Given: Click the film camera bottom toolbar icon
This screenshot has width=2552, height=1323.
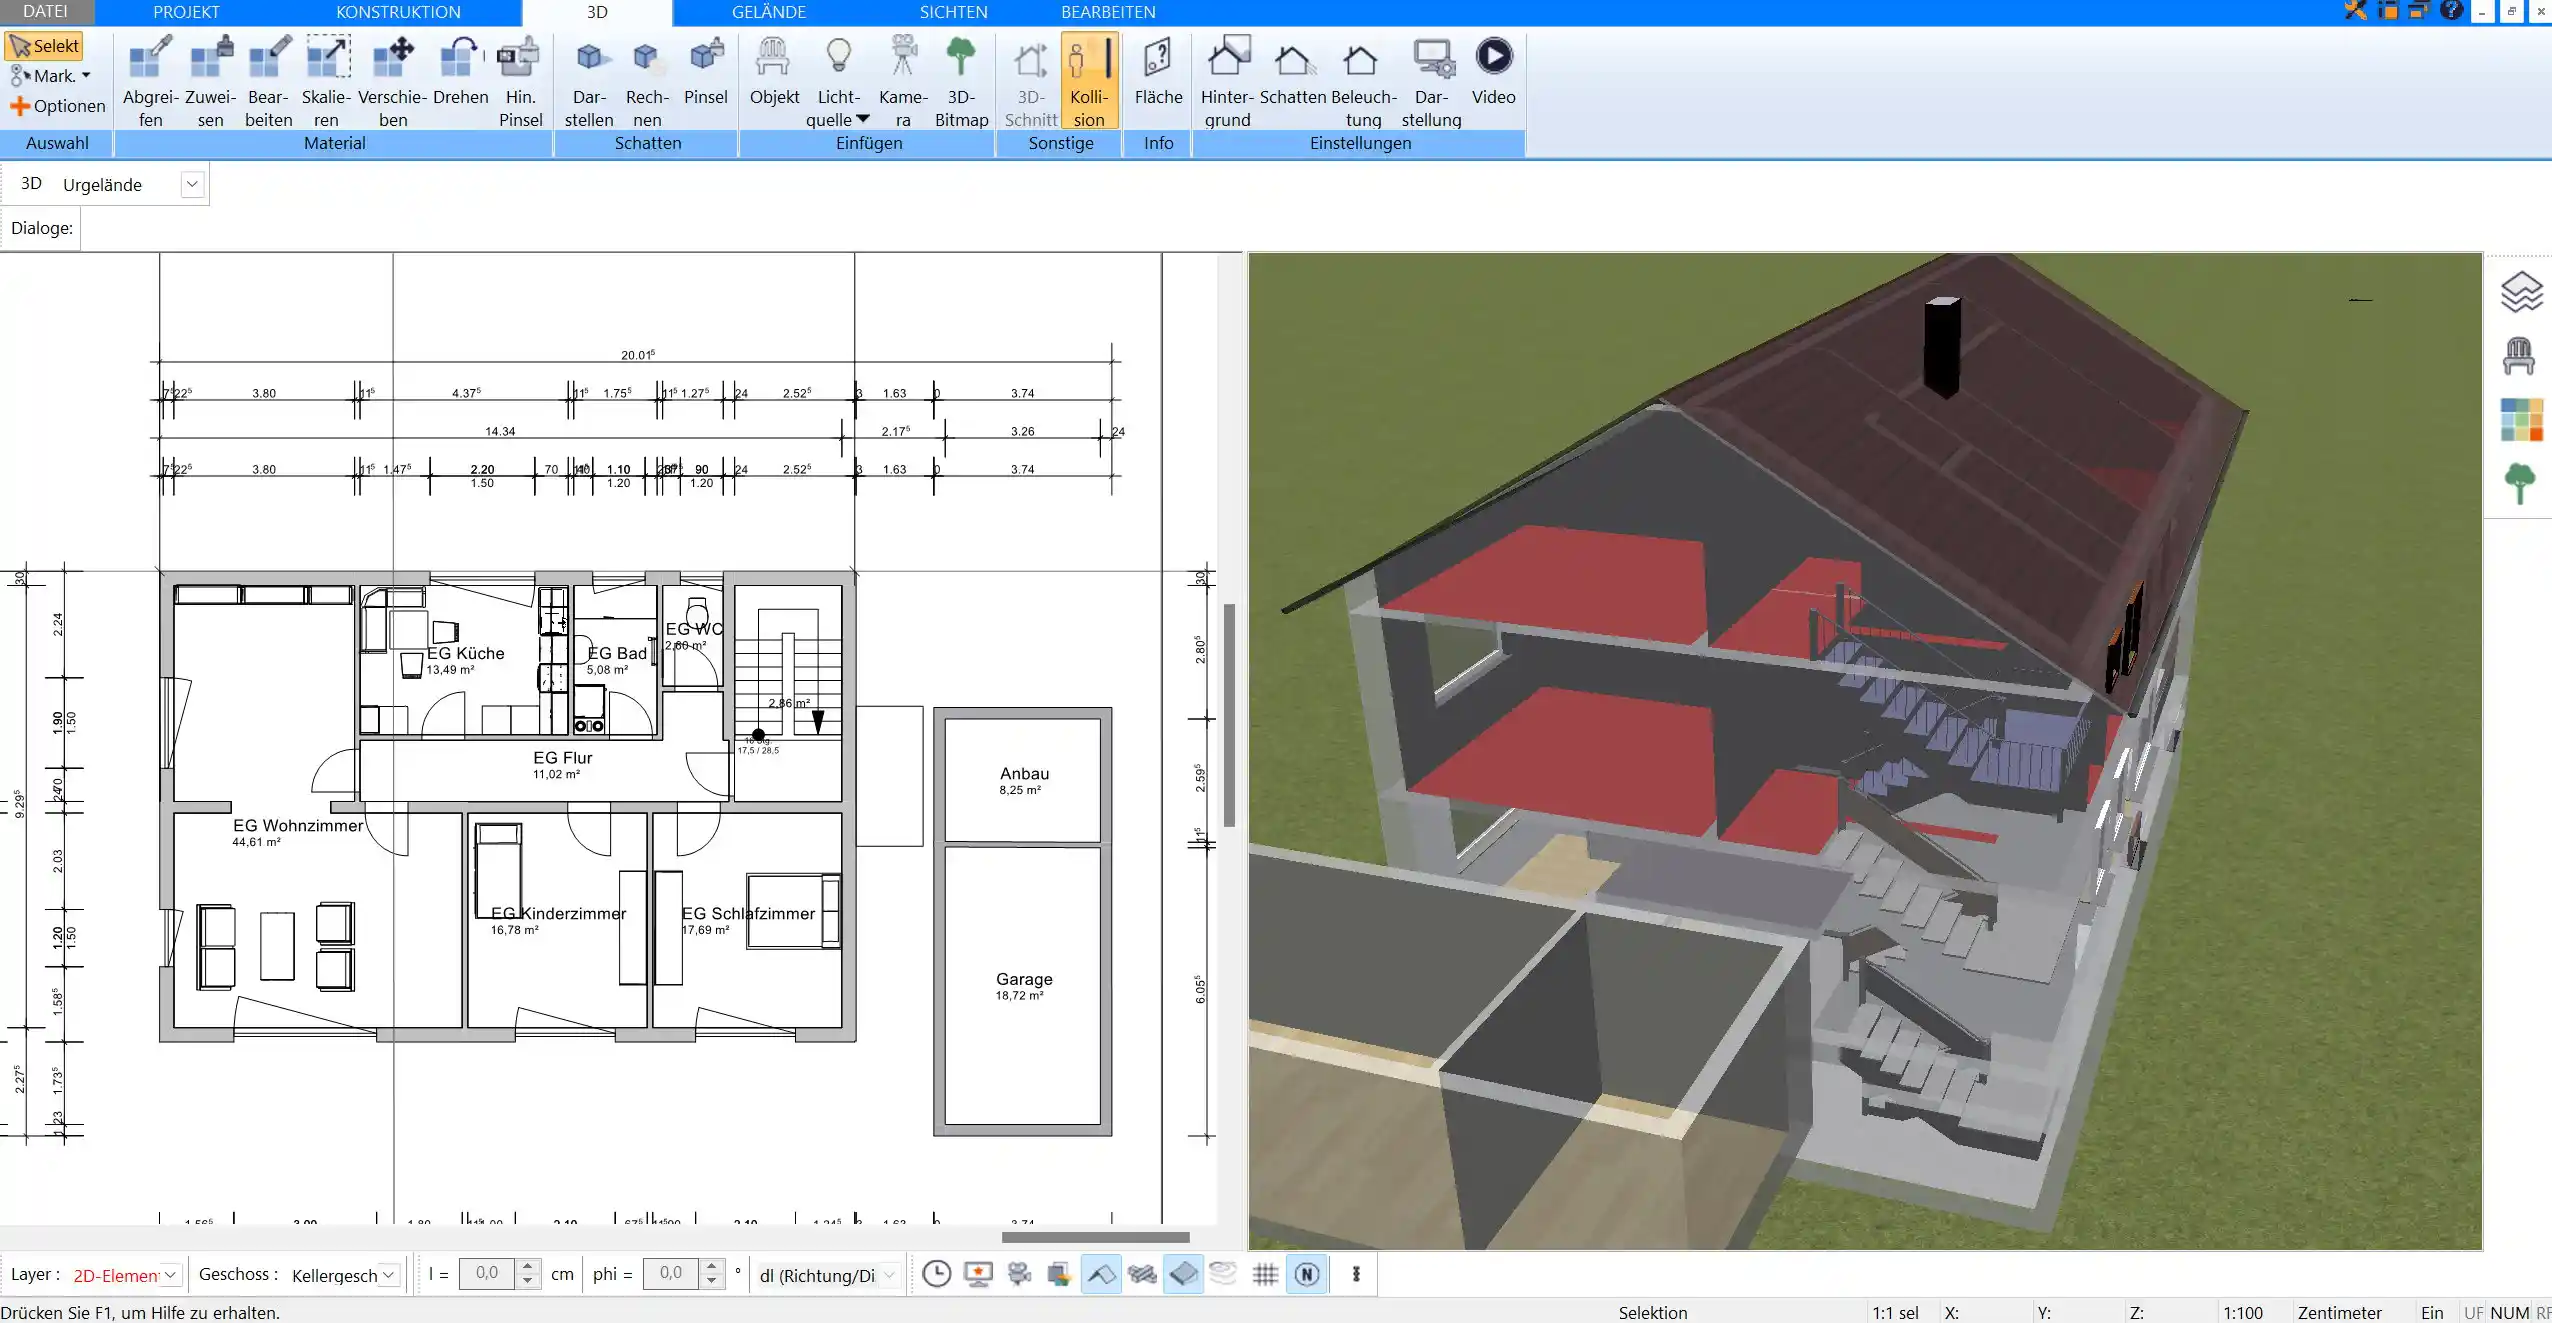Looking at the screenshot, I should [x=1019, y=1274].
